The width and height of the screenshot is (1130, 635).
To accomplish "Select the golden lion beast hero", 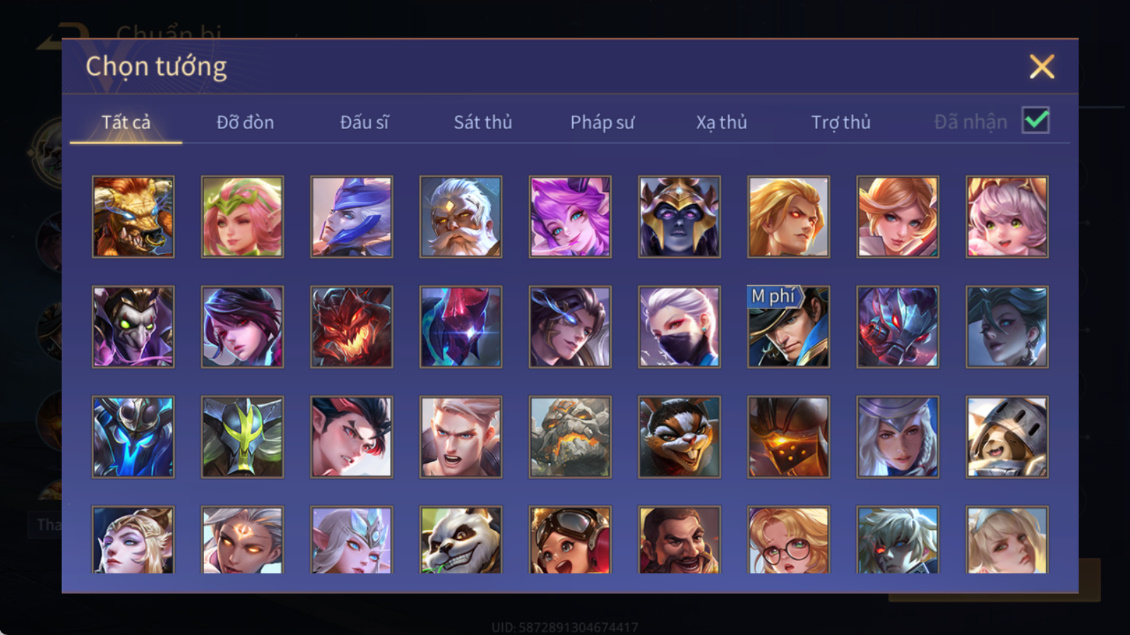I will point(133,217).
